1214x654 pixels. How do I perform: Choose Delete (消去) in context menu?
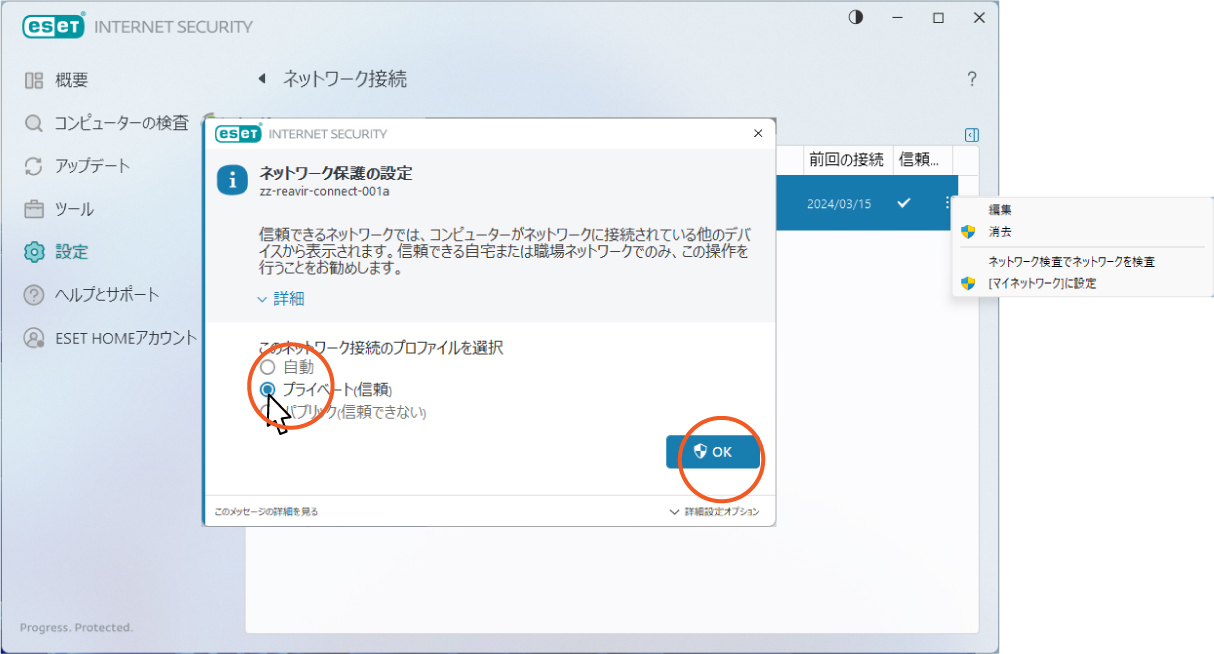[x=1000, y=231]
